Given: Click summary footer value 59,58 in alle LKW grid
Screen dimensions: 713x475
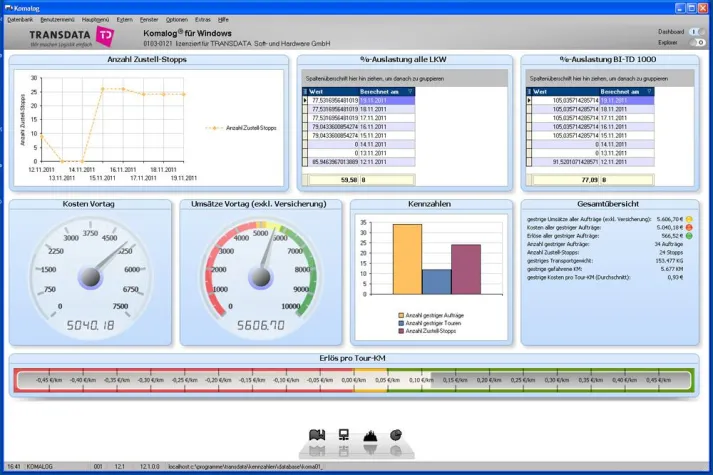Looking at the screenshot, I should click(x=334, y=180).
